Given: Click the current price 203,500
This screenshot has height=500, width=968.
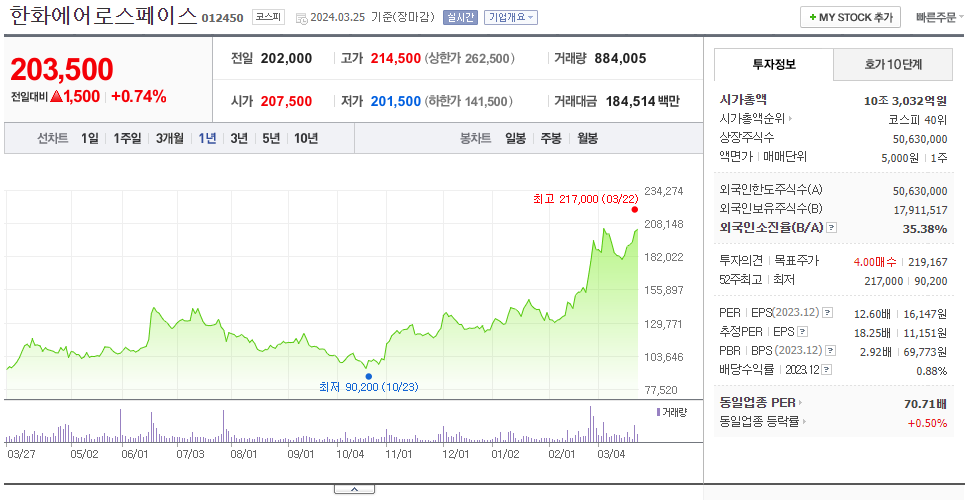Looking at the screenshot, I should (x=62, y=69).
